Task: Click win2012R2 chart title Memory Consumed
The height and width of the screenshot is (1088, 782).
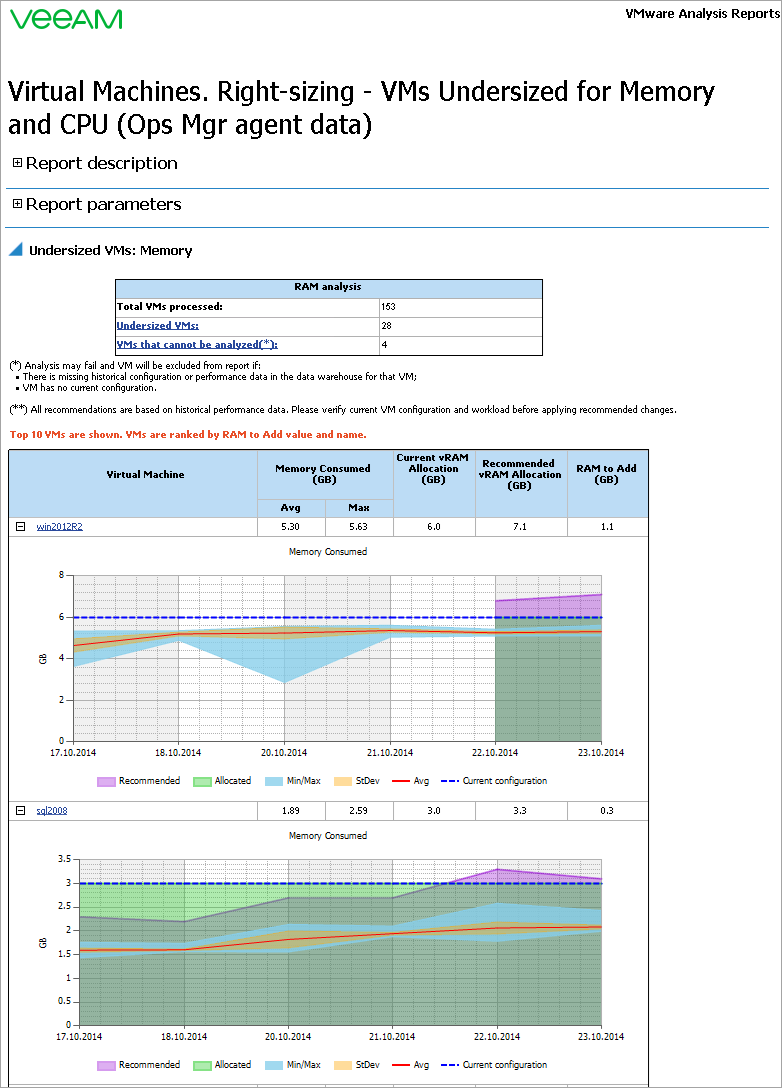Action: pos(328,552)
